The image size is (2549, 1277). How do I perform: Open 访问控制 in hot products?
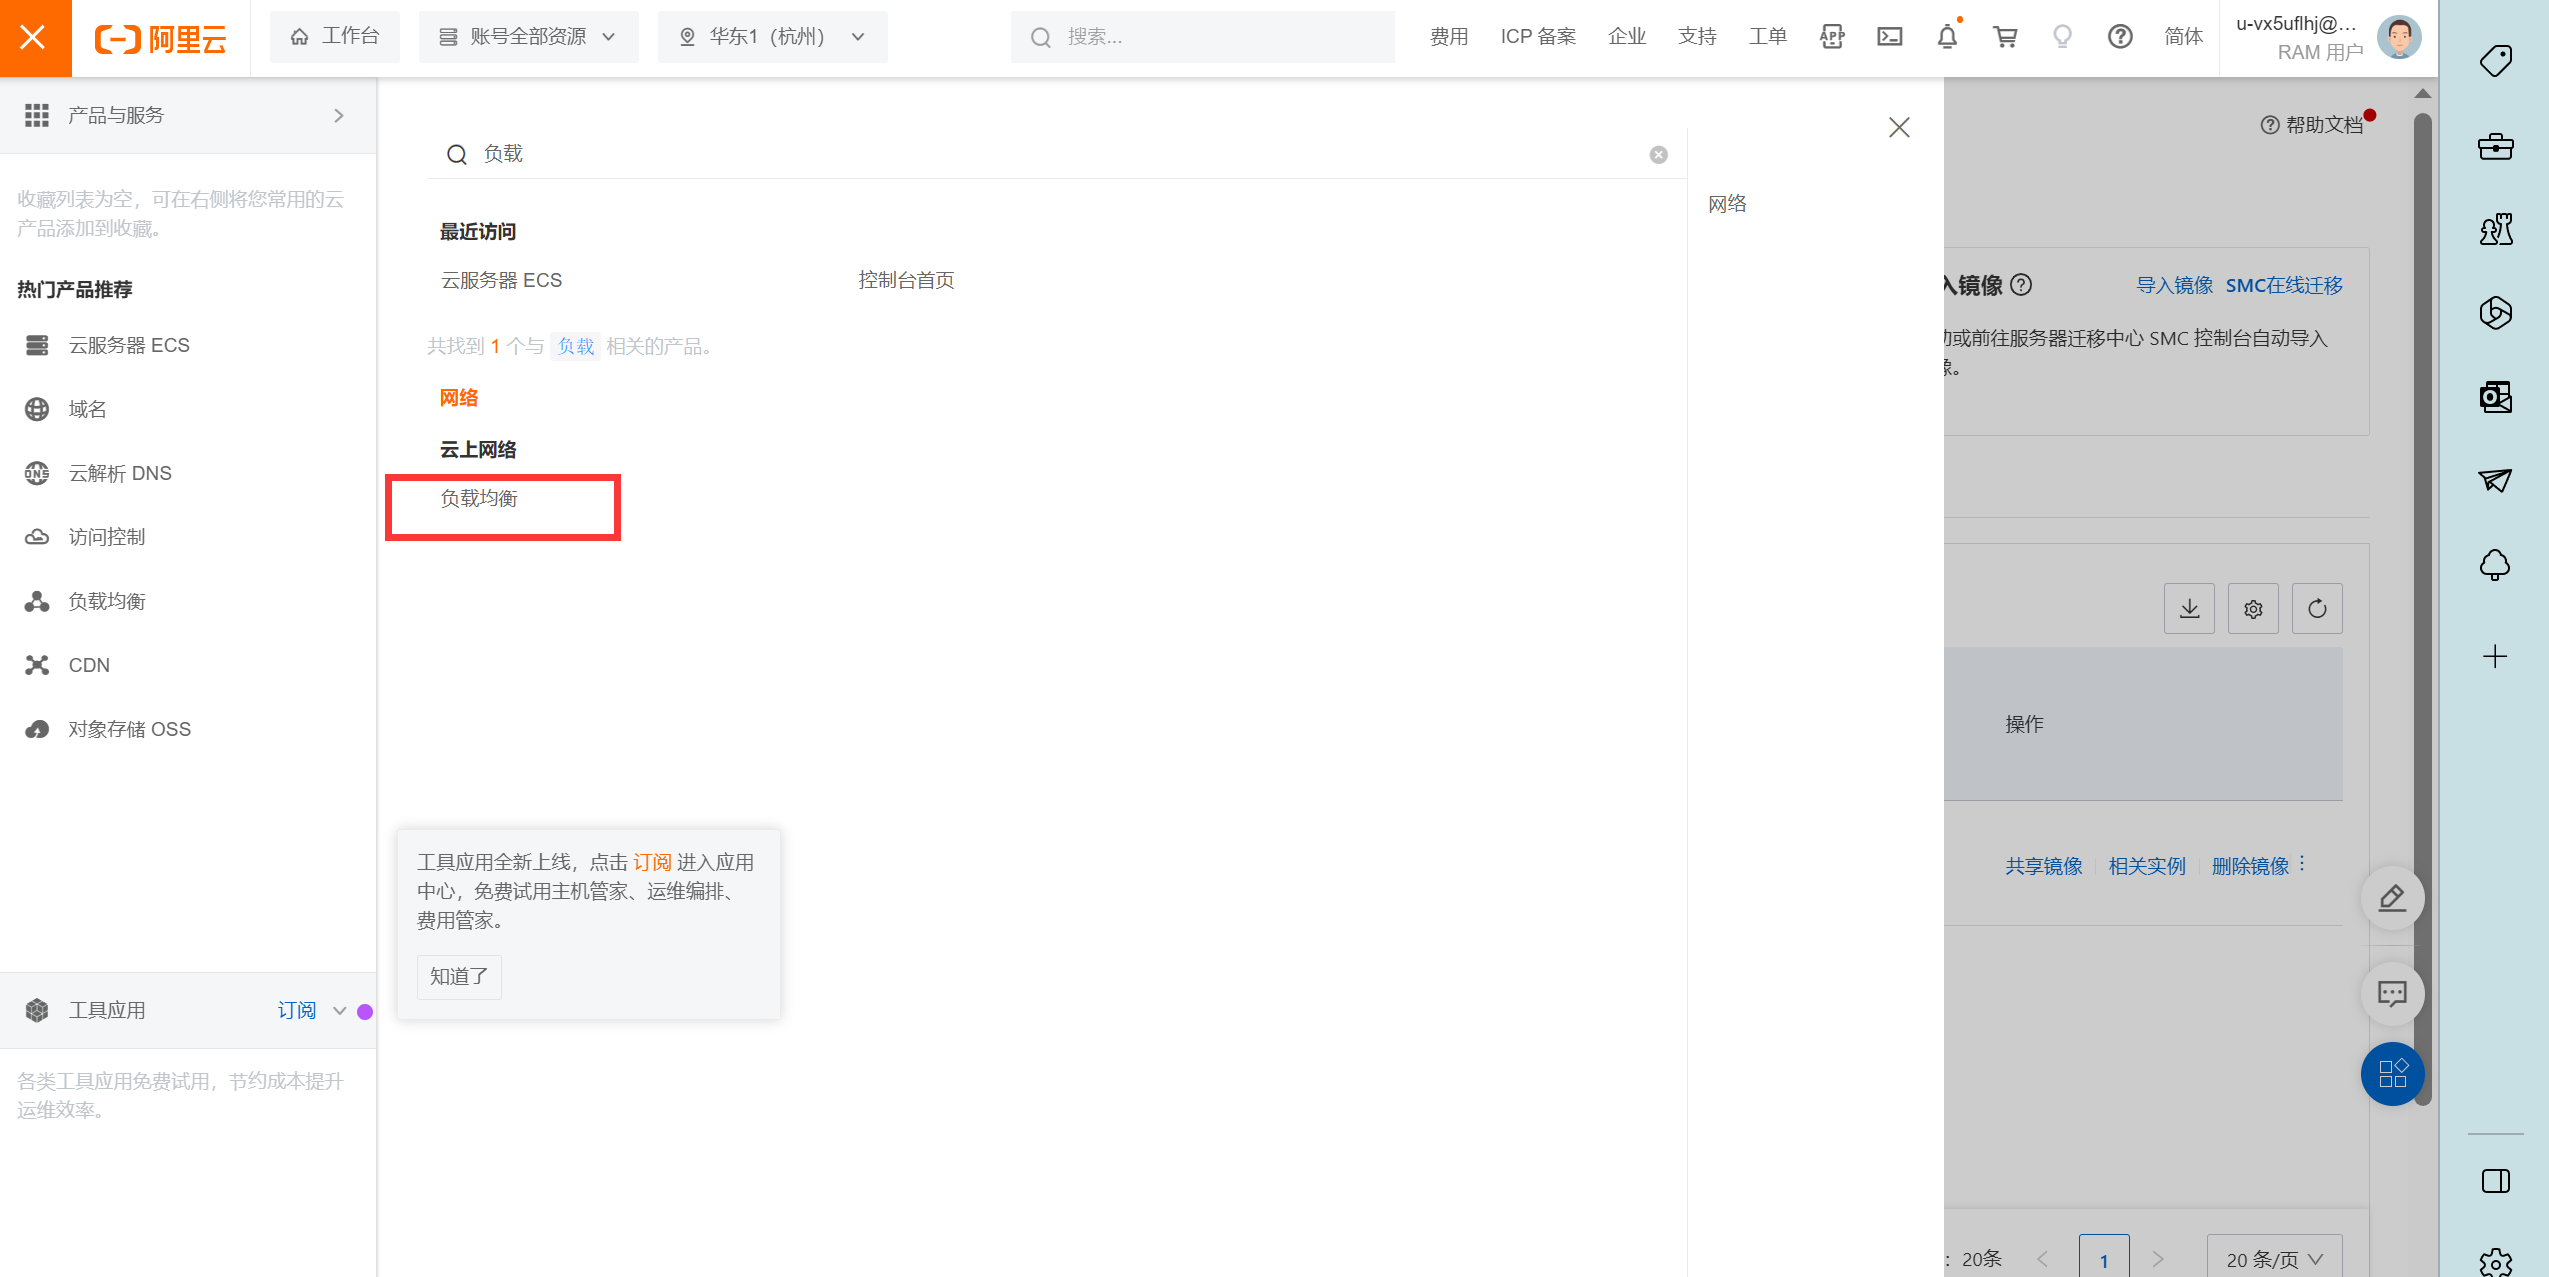click(x=107, y=537)
